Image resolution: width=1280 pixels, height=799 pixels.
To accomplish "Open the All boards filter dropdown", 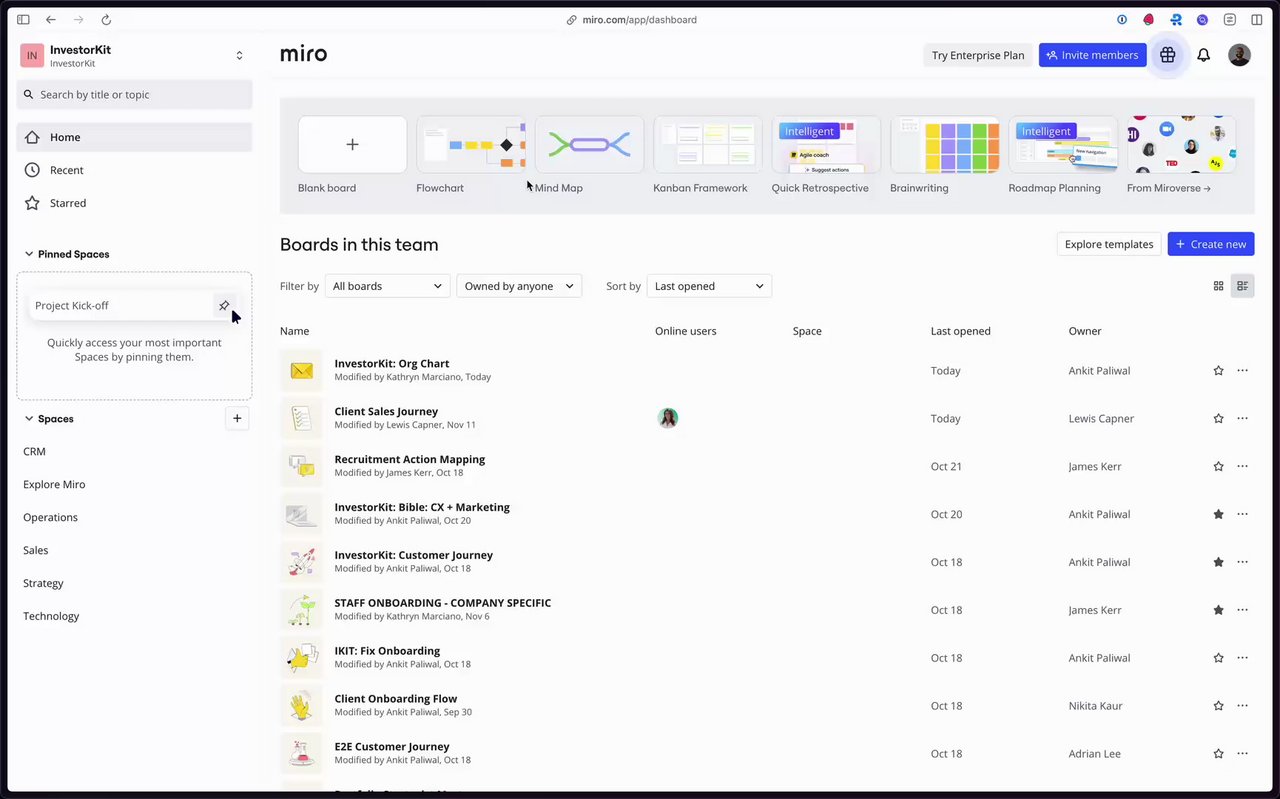I will click(x=387, y=286).
